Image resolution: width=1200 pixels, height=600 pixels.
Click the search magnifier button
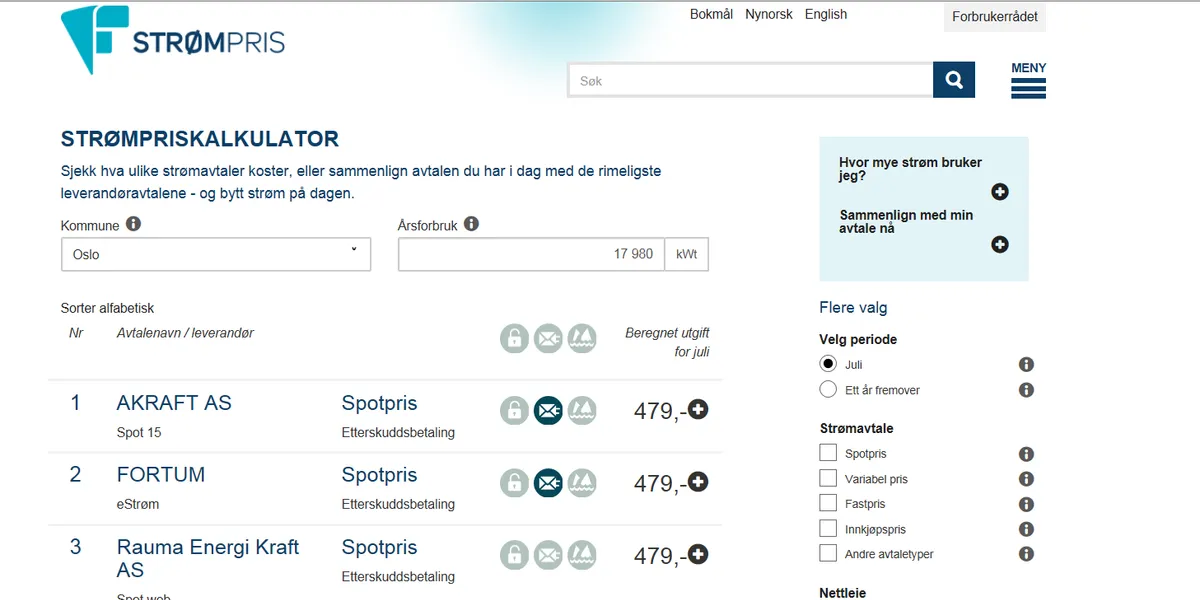tap(954, 80)
